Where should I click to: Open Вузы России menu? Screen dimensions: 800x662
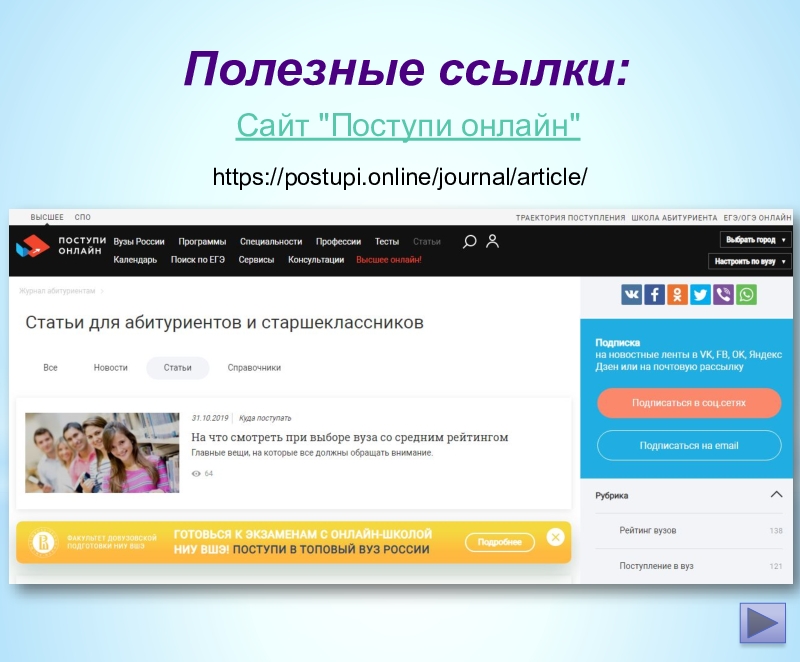point(139,242)
